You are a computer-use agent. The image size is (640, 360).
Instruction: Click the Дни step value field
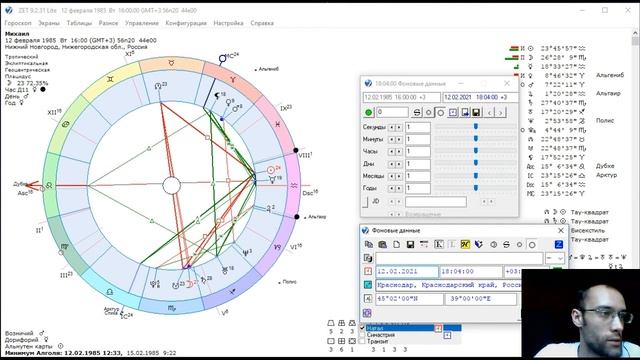click(418, 164)
